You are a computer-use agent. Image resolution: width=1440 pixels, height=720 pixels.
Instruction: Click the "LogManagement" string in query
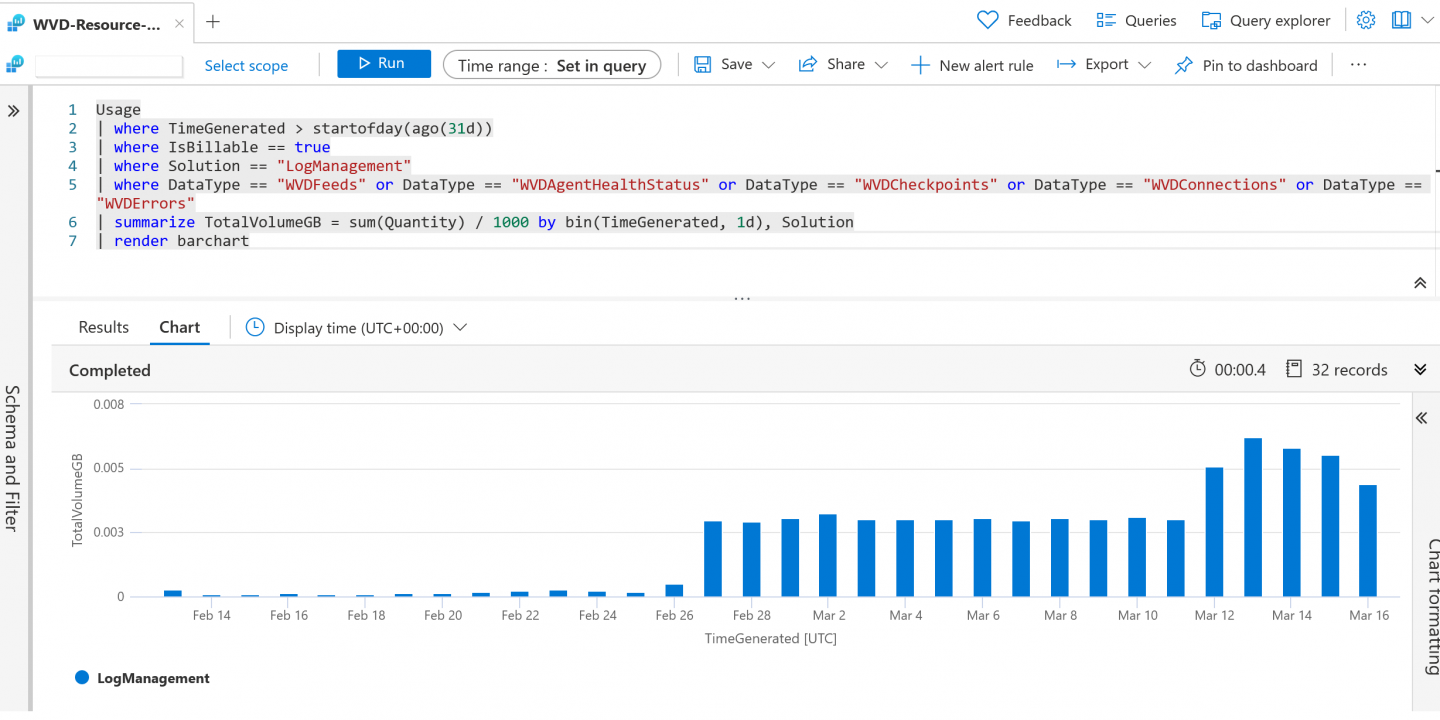pyautogui.click(x=344, y=166)
